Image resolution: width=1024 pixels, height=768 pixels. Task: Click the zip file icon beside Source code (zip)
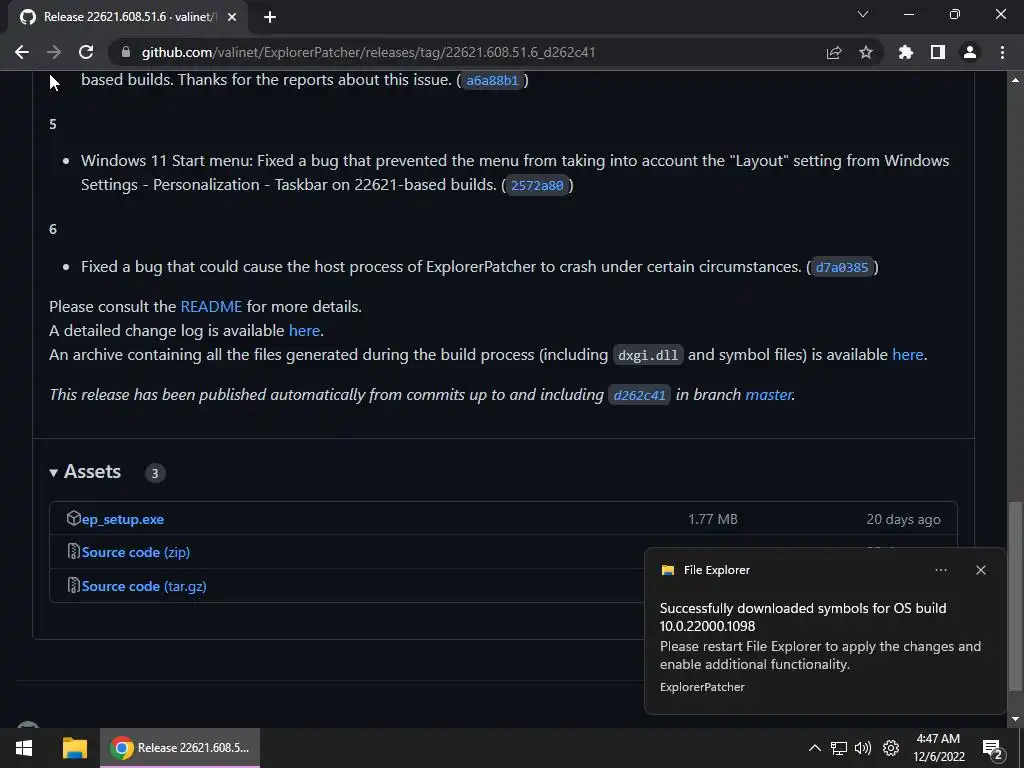pyautogui.click(x=74, y=552)
